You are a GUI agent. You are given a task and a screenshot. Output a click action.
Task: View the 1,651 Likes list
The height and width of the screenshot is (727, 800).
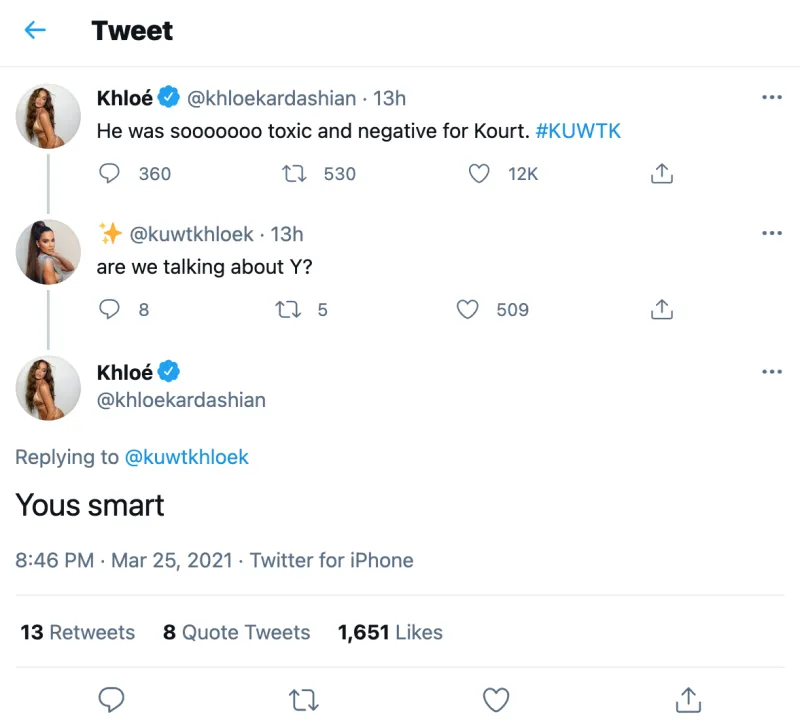click(390, 632)
